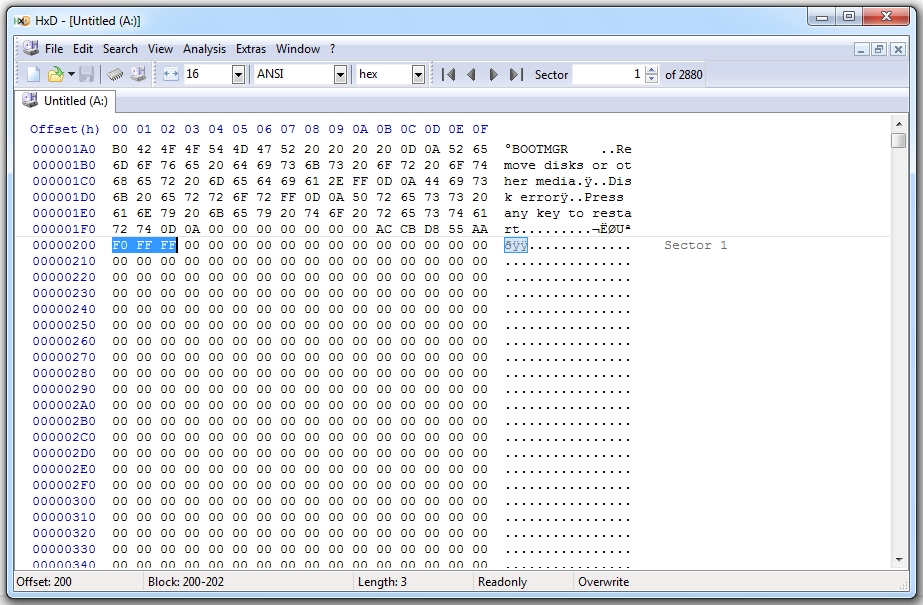This screenshot has width=923, height=605.
Task: Go to the next sector
Action: point(493,75)
